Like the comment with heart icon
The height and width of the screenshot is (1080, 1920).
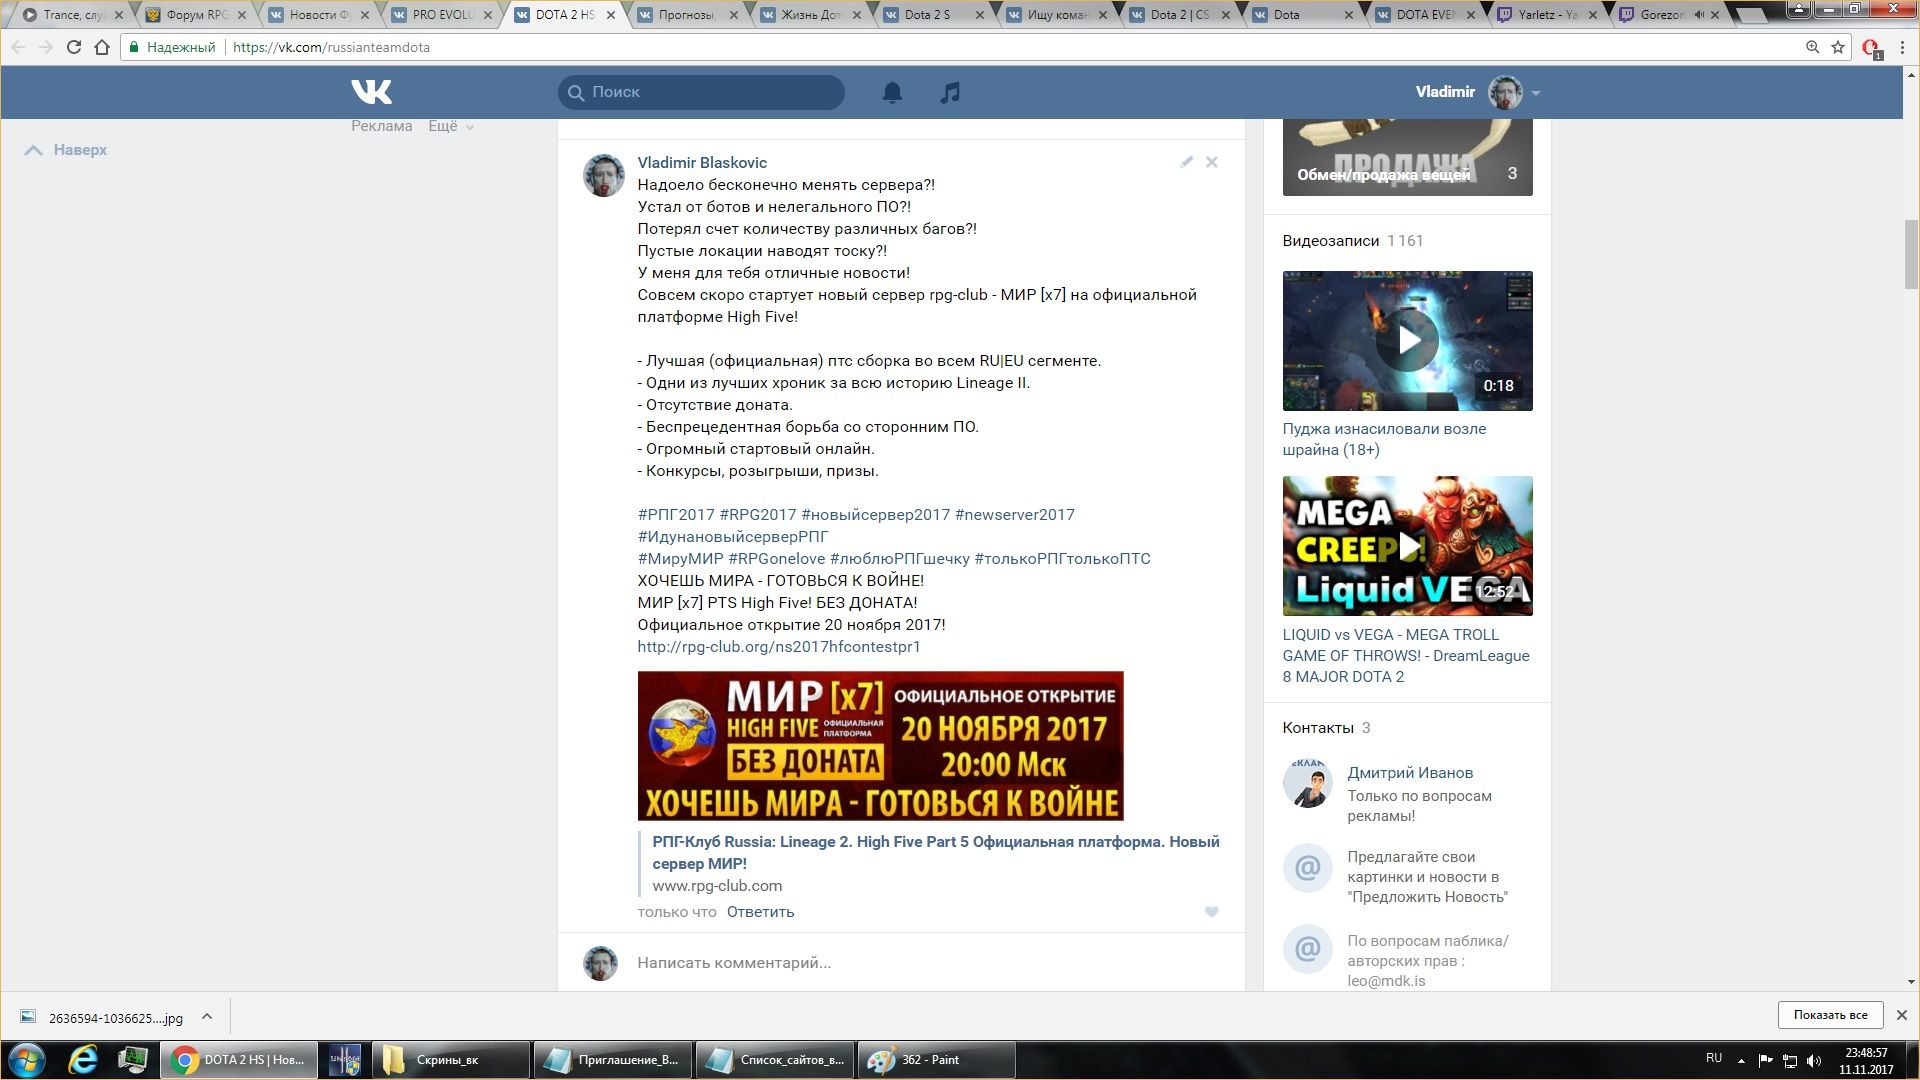click(x=1211, y=912)
